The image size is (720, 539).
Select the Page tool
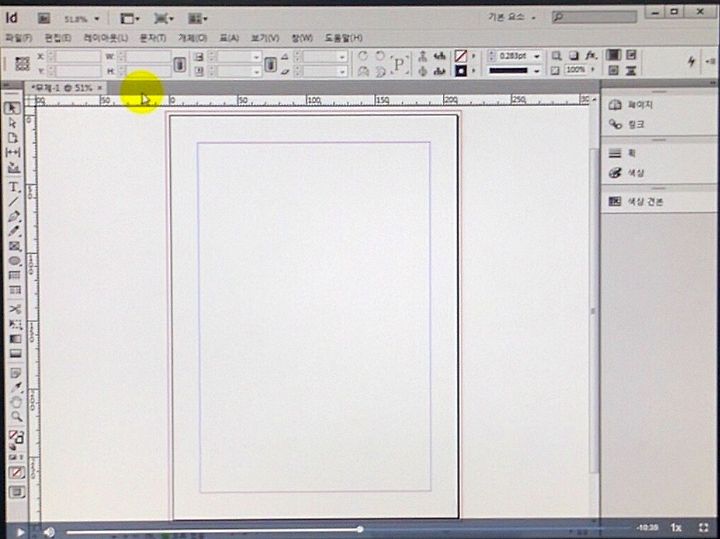13,138
